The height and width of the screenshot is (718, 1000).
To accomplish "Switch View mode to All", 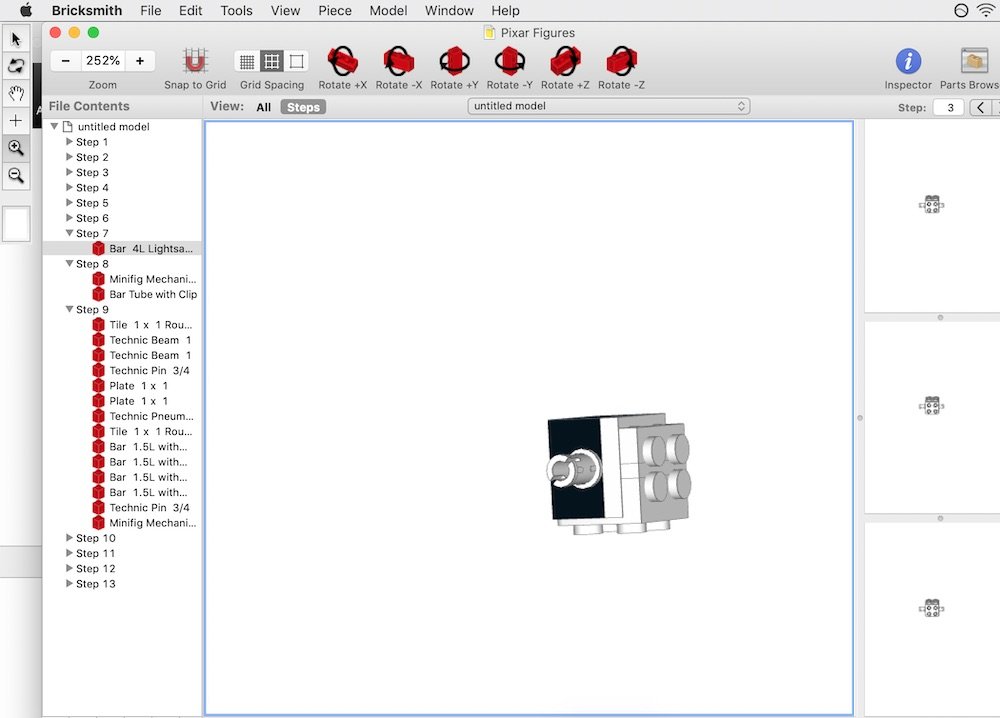I will (x=263, y=107).
